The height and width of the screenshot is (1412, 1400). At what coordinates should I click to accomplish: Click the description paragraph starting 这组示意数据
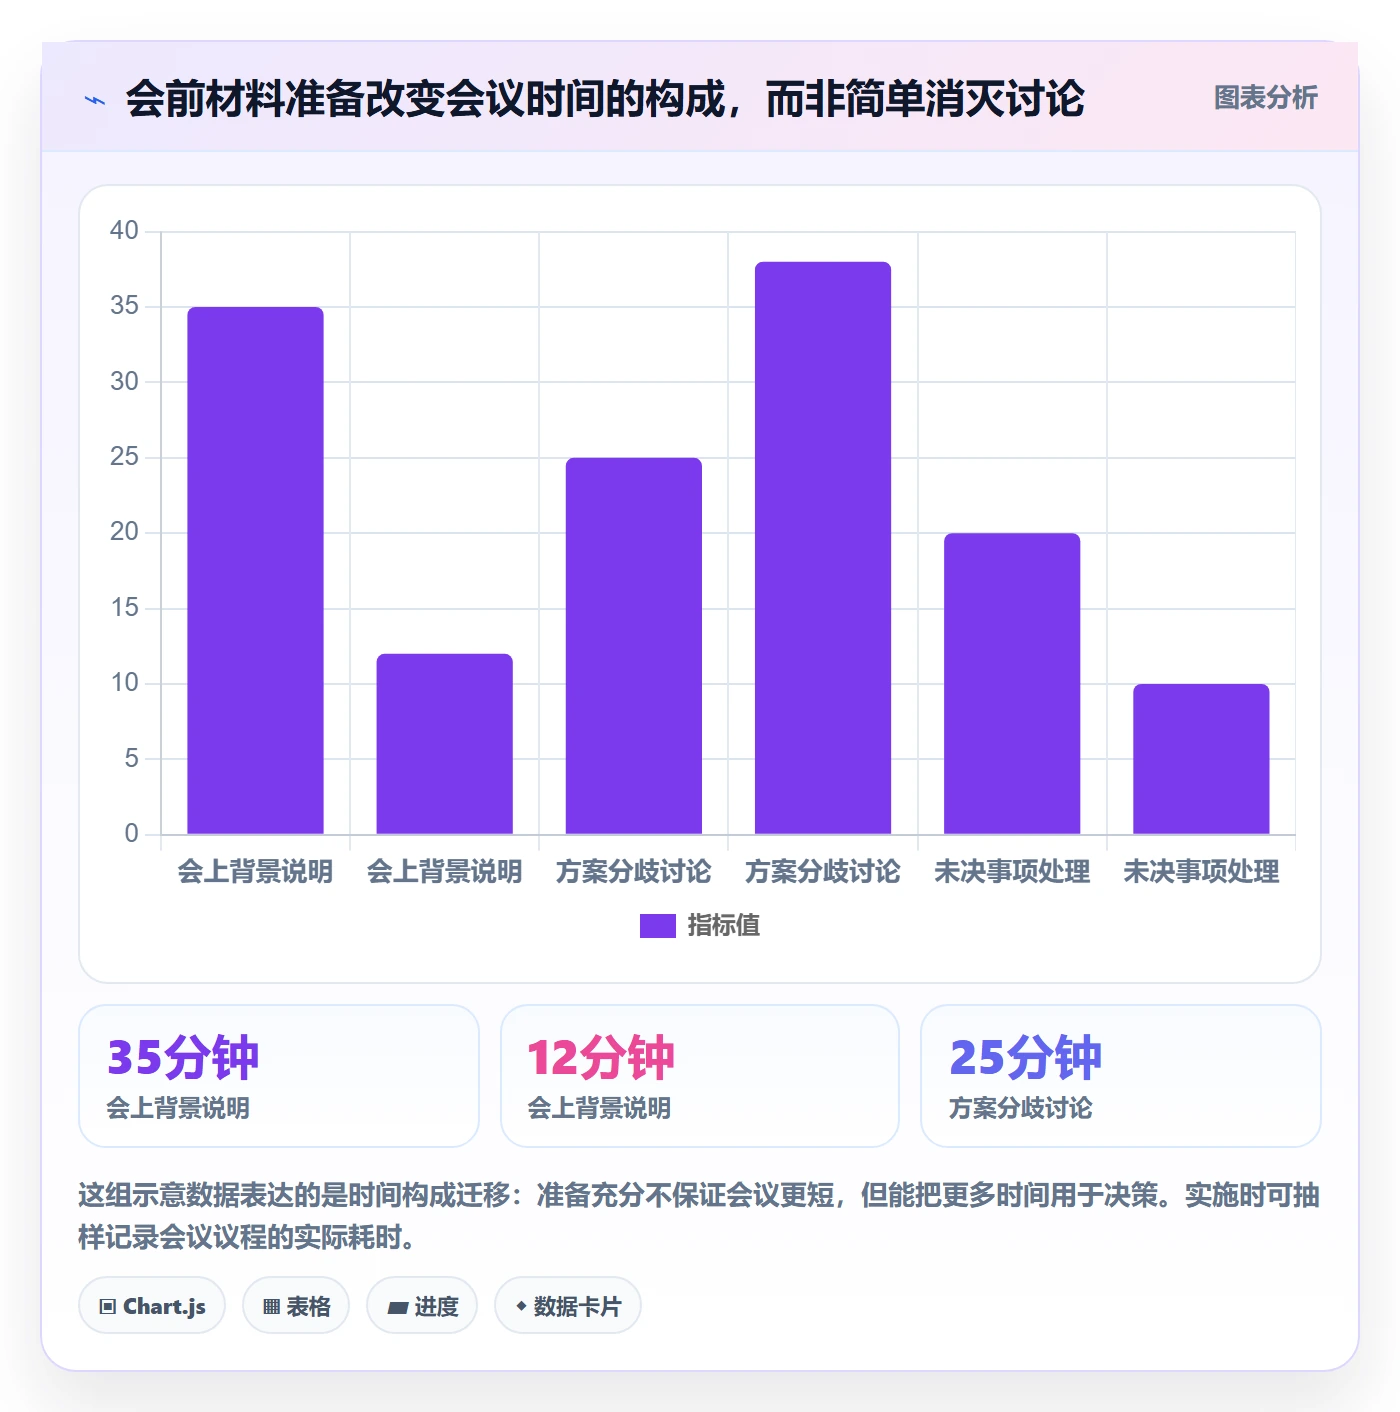(699, 1216)
